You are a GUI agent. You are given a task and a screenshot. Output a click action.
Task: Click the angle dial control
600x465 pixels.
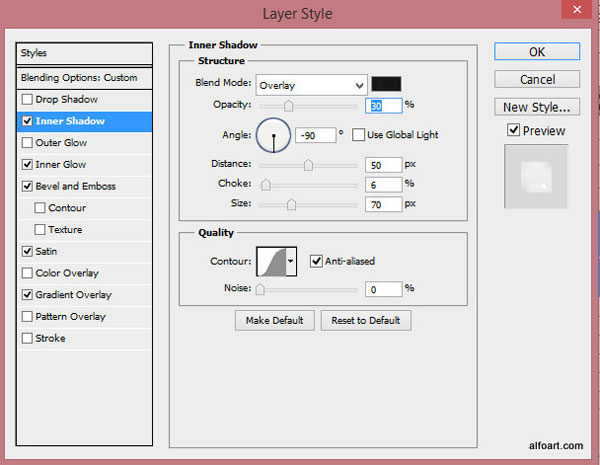[274, 135]
